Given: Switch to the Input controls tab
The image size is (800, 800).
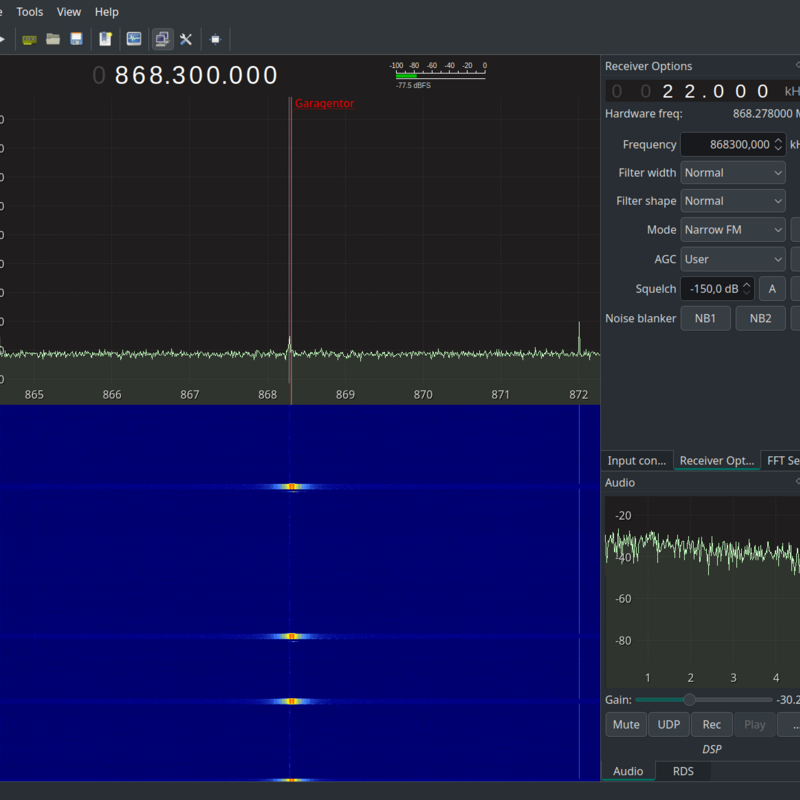Looking at the screenshot, I should coord(637,461).
